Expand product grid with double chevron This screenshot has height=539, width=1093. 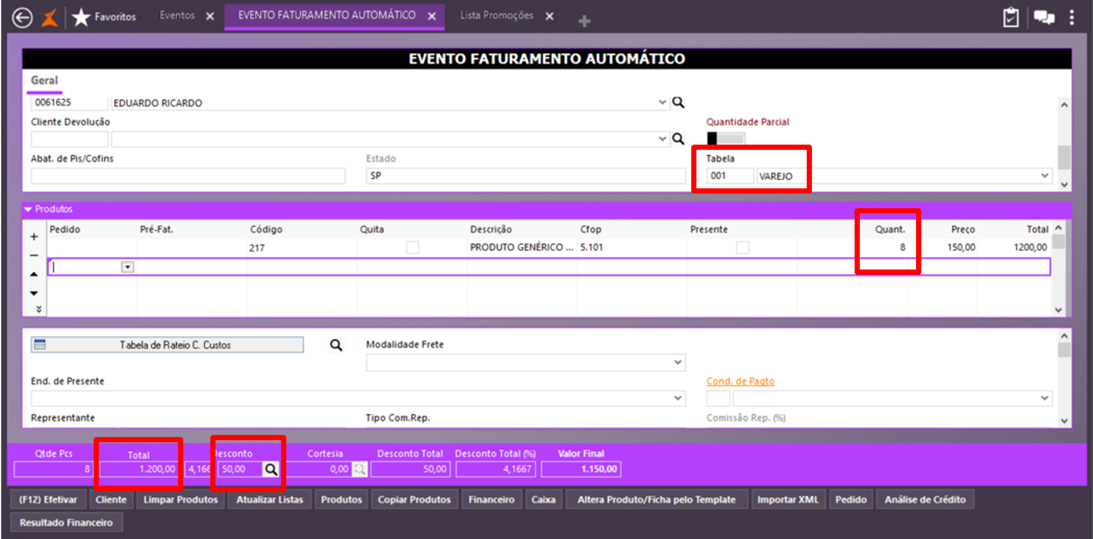tap(38, 309)
